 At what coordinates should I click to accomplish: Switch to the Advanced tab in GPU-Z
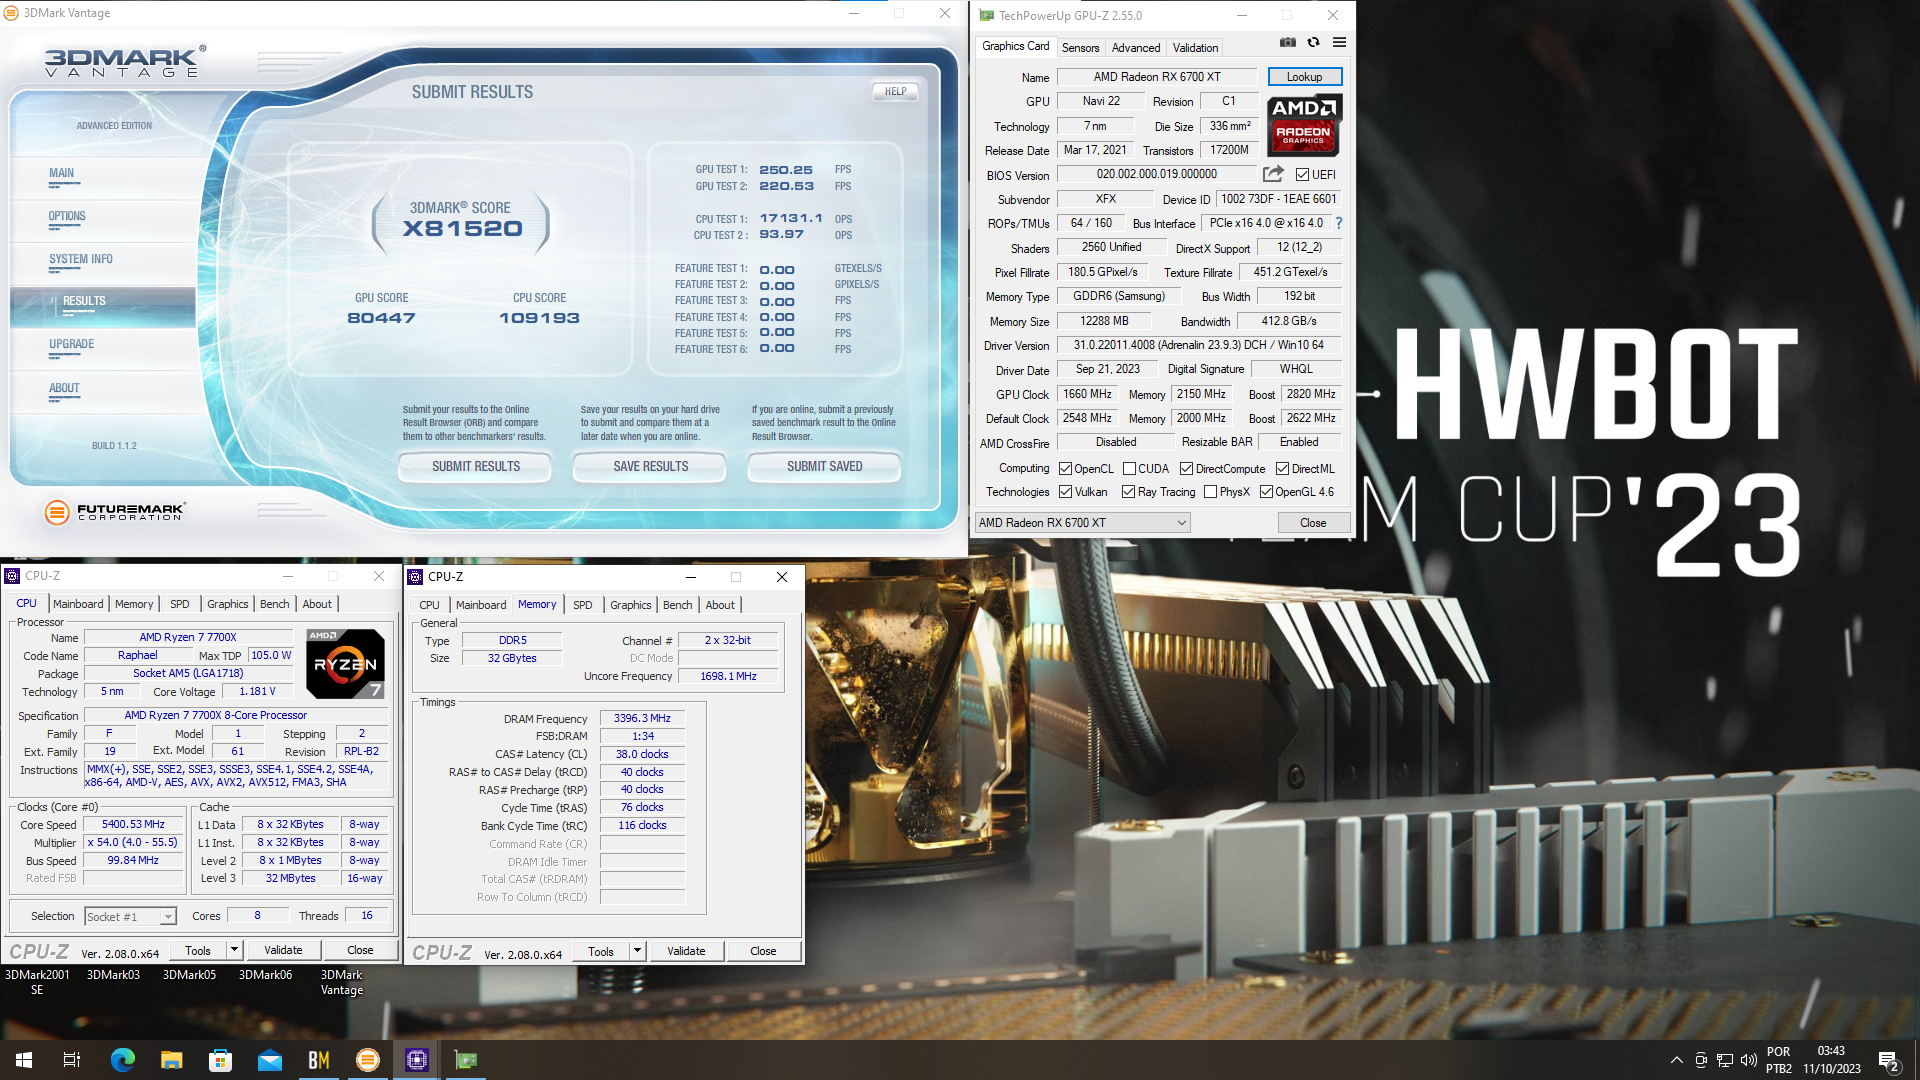[1136, 48]
